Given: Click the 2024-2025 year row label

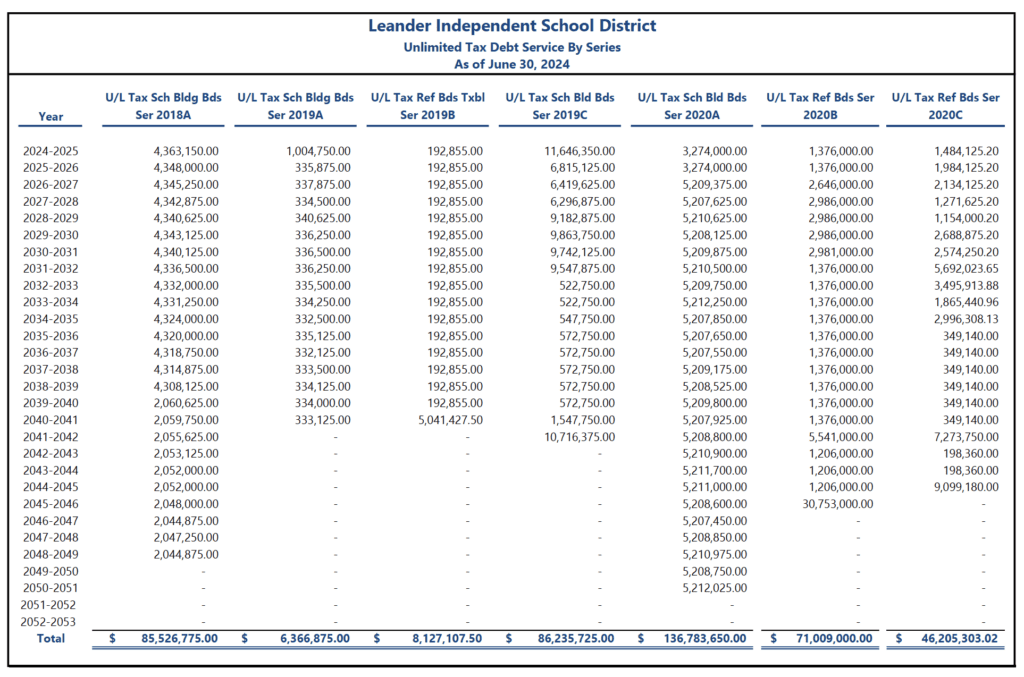Looking at the screenshot, I should point(50,151).
